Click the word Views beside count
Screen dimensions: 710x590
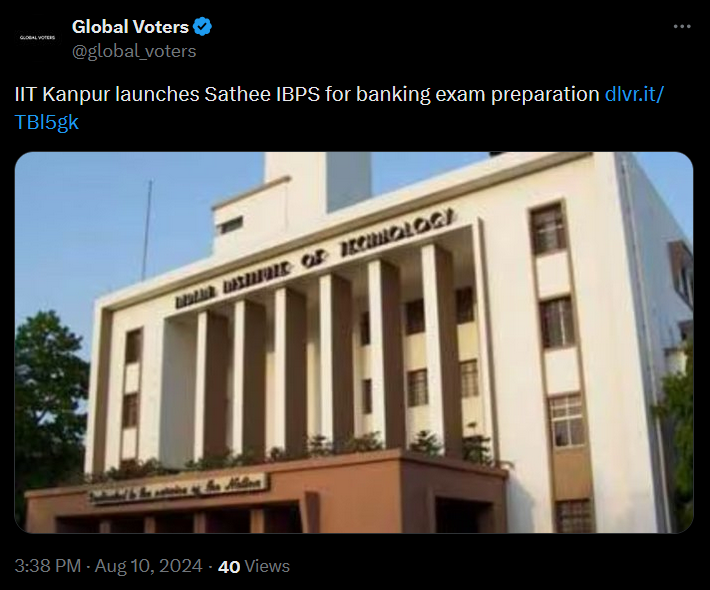click(x=267, y=566)
